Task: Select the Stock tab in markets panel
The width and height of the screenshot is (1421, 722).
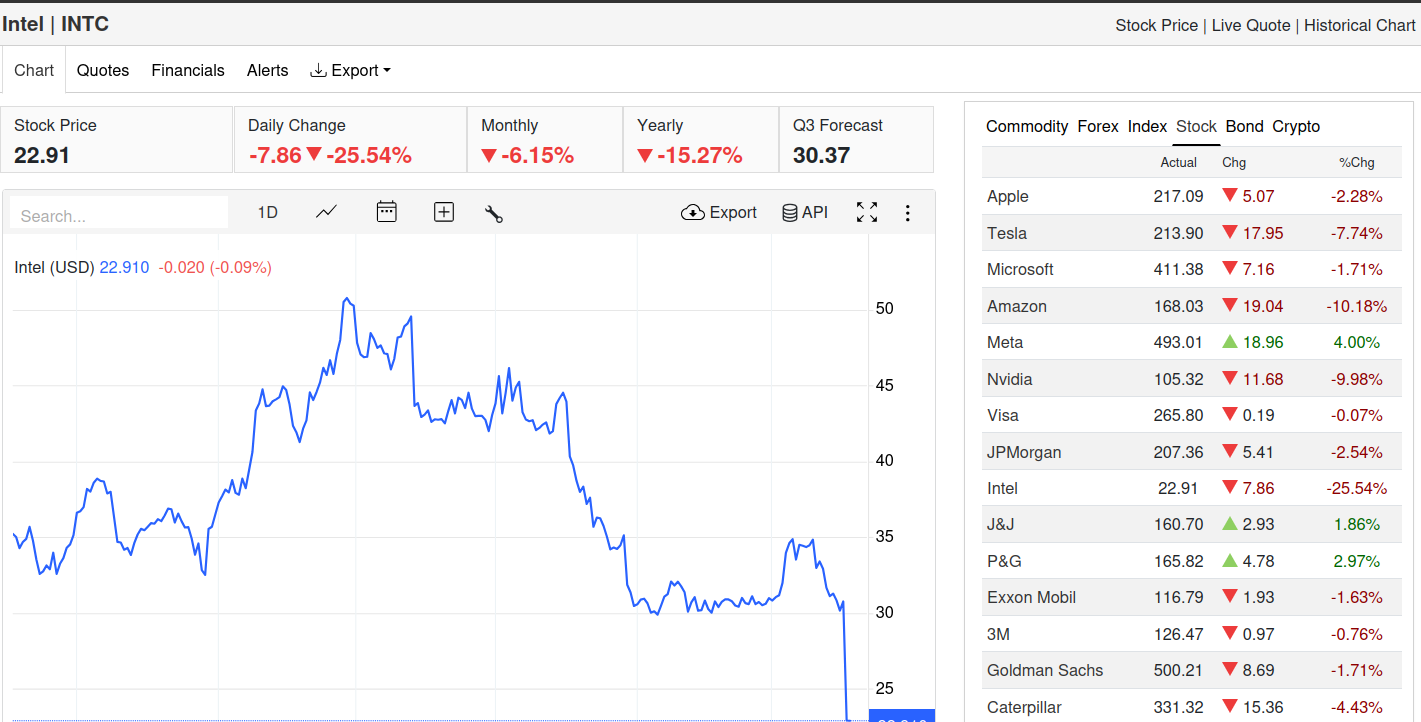Action: pos(1196,126)
